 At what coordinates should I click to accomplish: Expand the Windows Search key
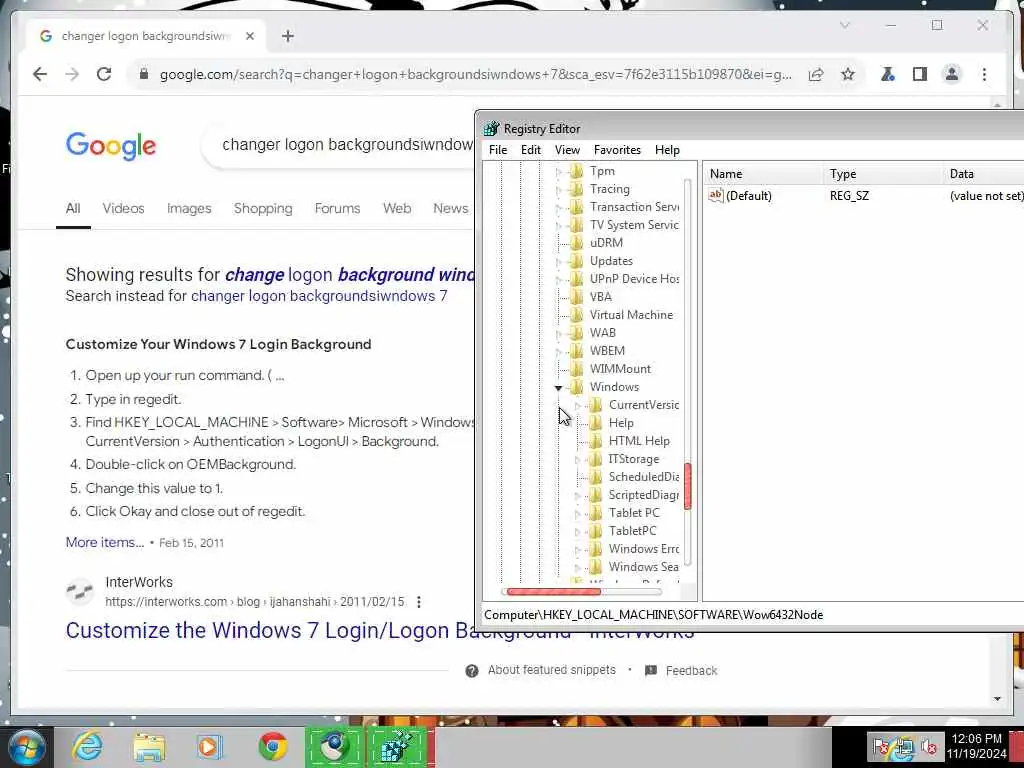(577, 568)
